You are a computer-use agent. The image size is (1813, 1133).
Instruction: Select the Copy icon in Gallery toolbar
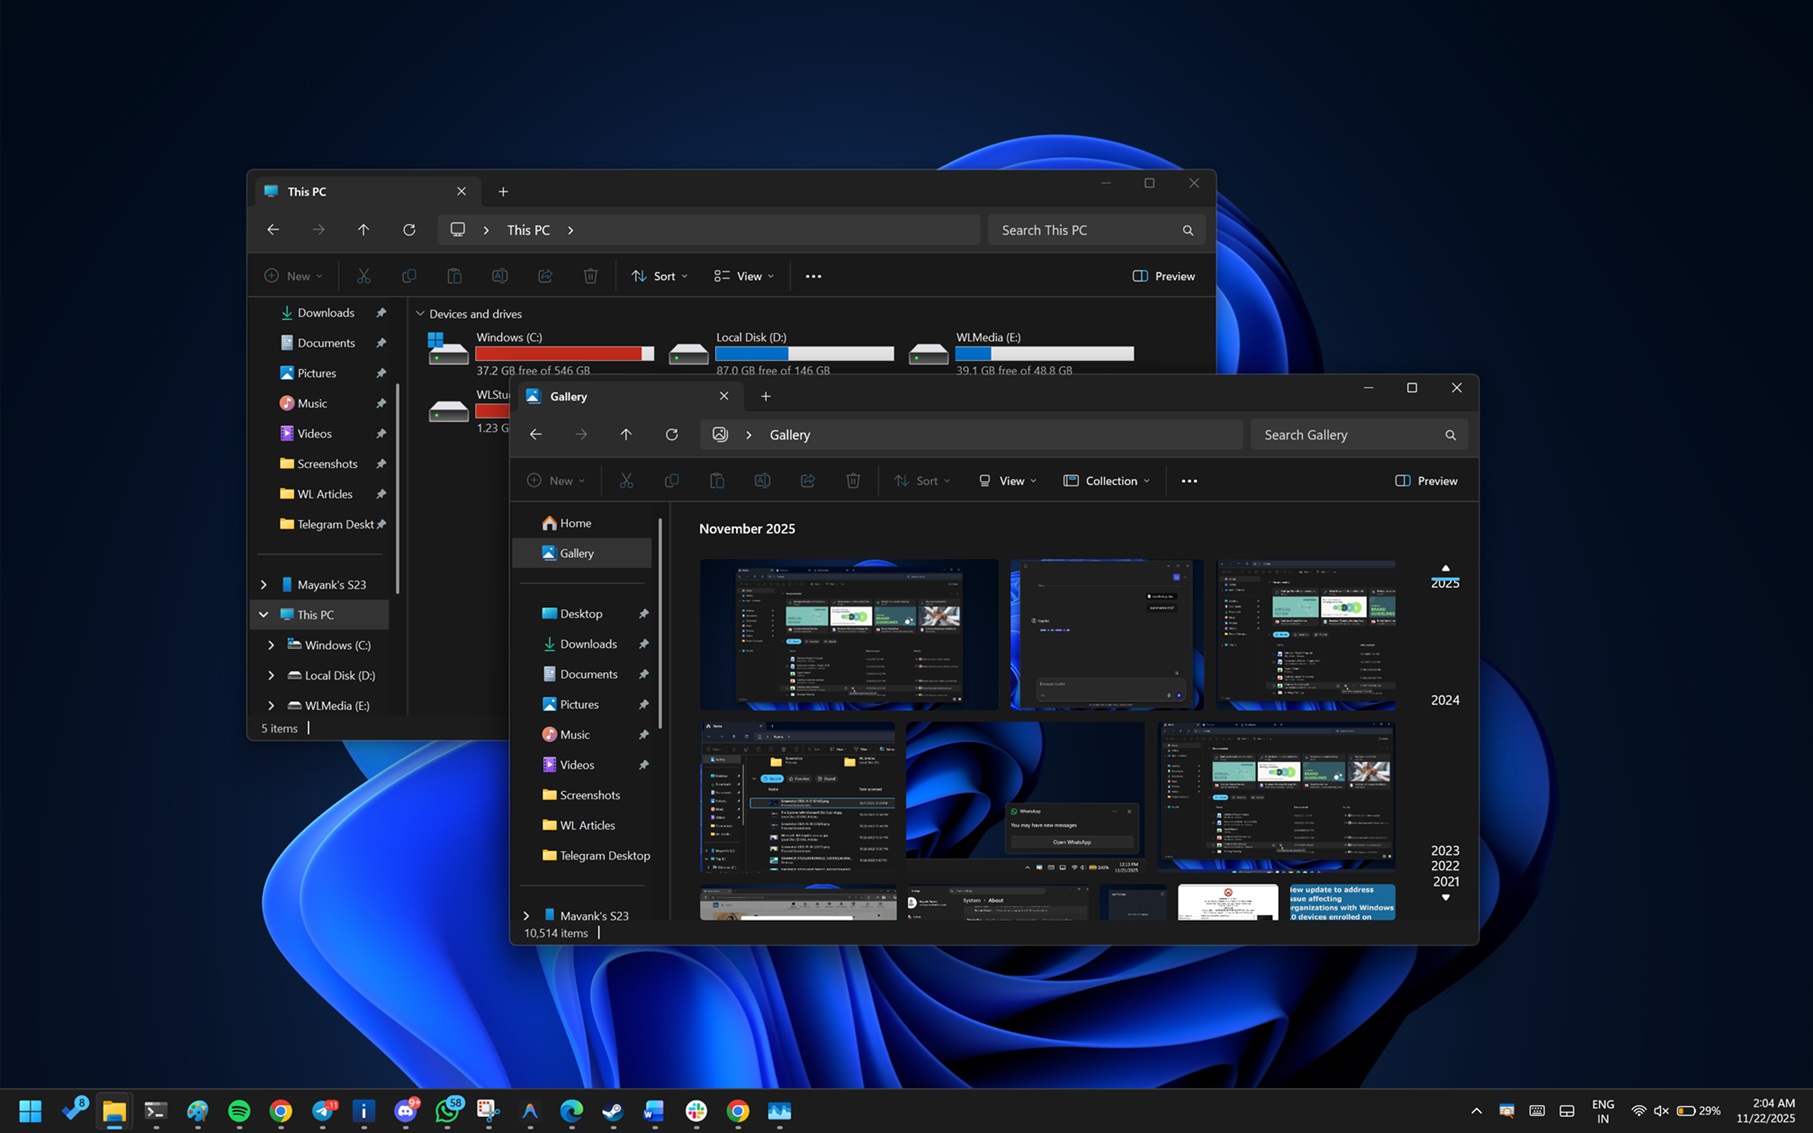(671, 480)
